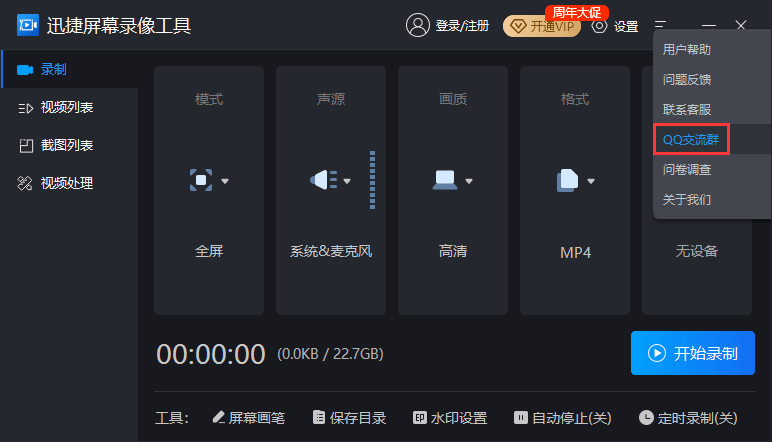Image resolution: width=772 pixels, height=442 pixels.
Task: Open the settings gear icon
Action: (600, 26)
